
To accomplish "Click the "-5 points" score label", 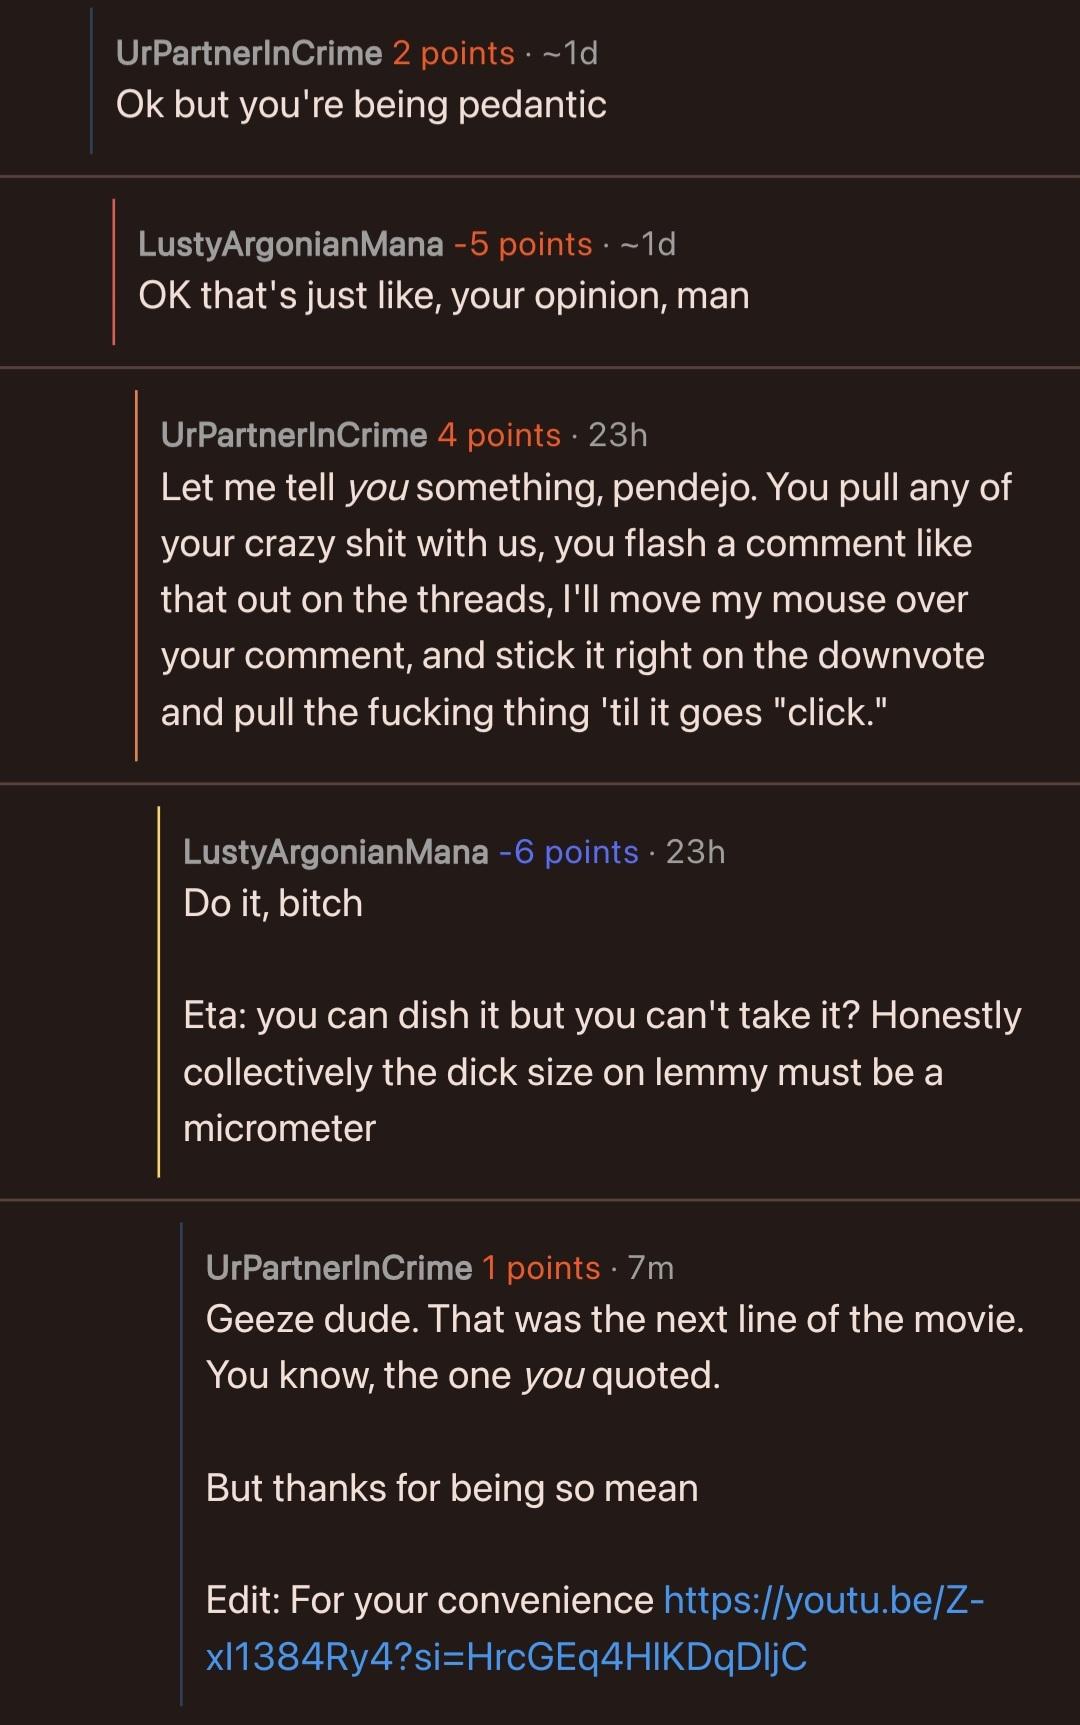I will (523, 244).
